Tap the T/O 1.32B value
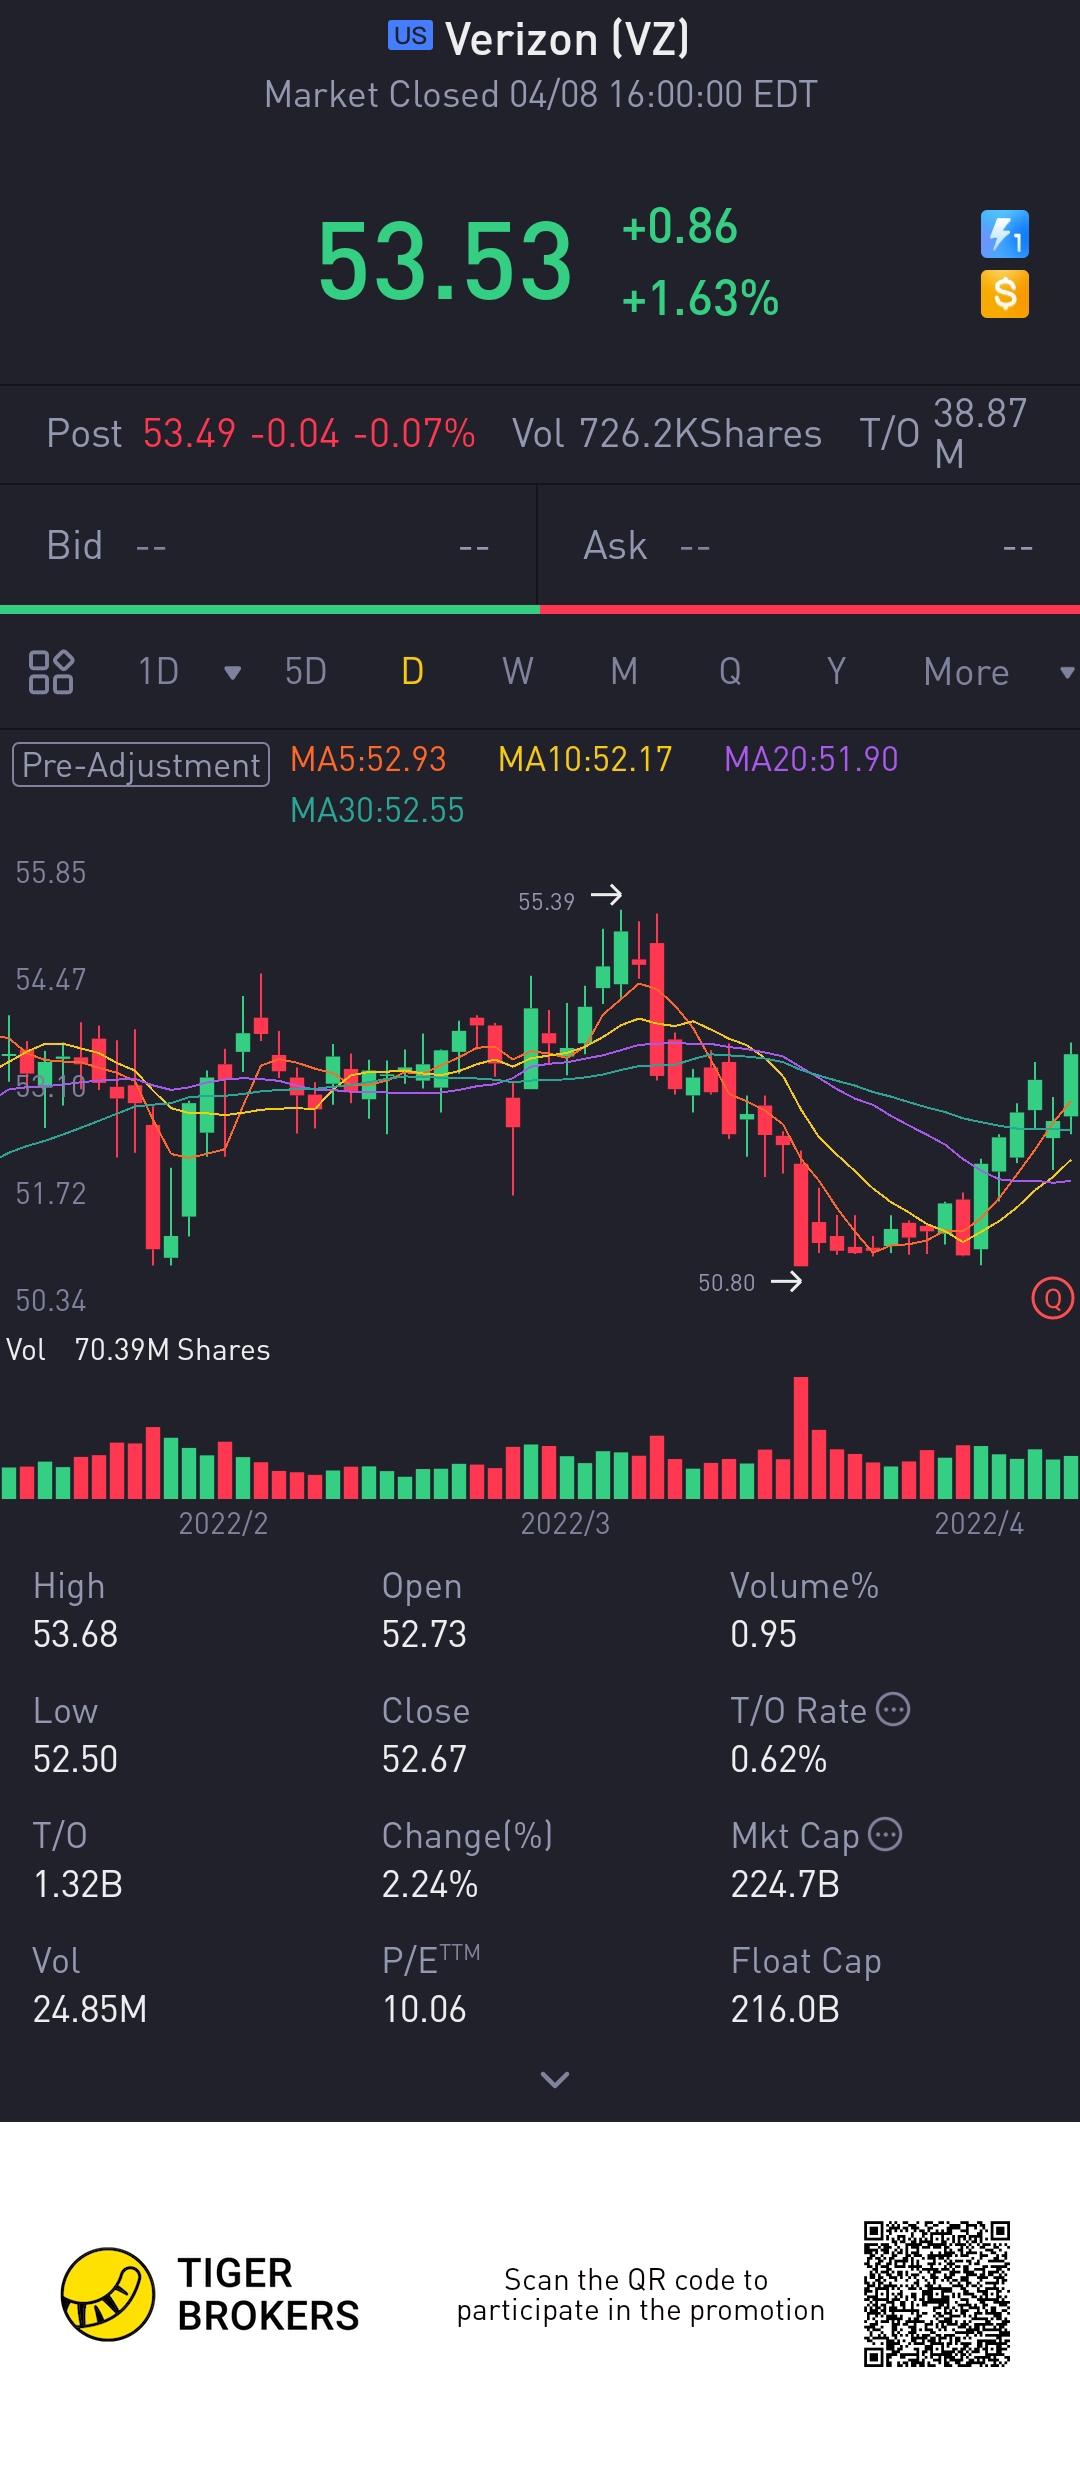Viewport: 1080px width, 2467px height. [77, 1884]
